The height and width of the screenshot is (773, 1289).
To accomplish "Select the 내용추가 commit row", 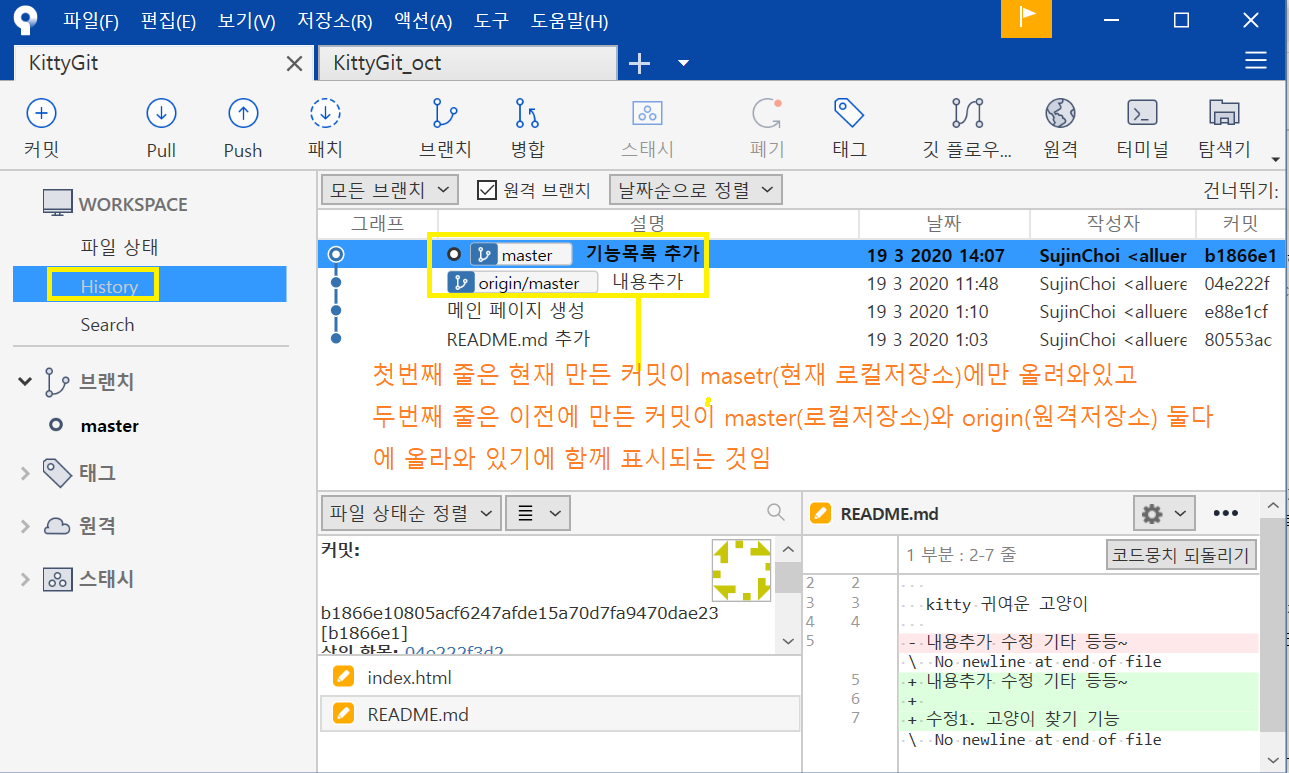I will click(x=801, y=283).
